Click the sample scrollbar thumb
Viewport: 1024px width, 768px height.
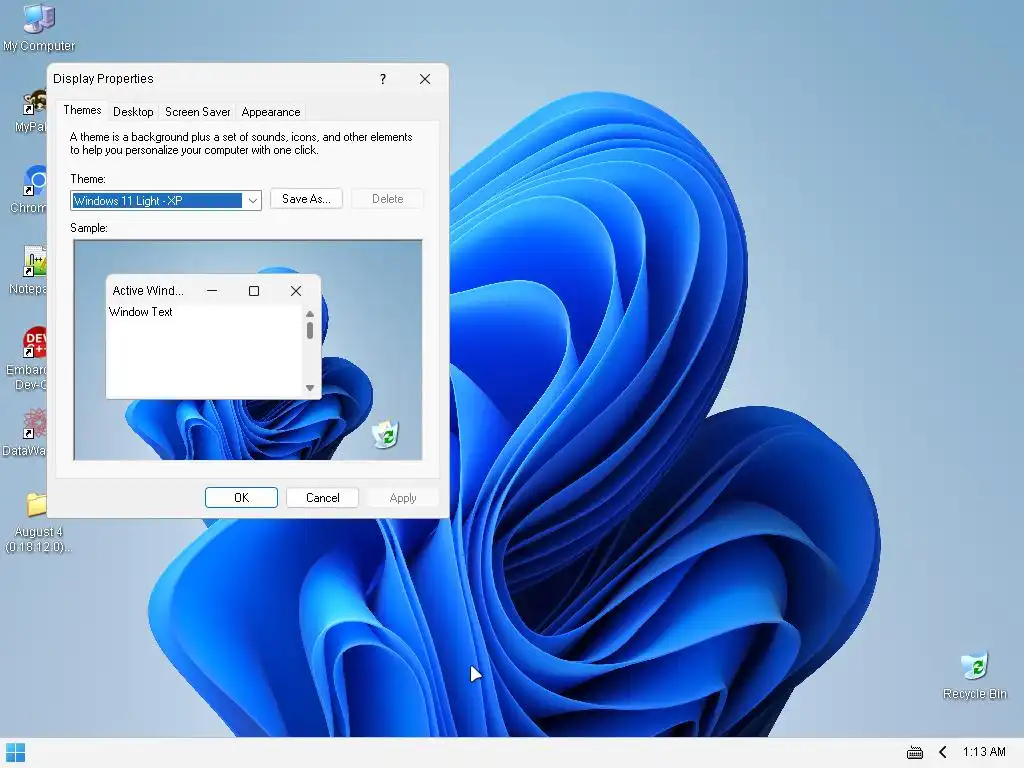[x=310, y=330]
